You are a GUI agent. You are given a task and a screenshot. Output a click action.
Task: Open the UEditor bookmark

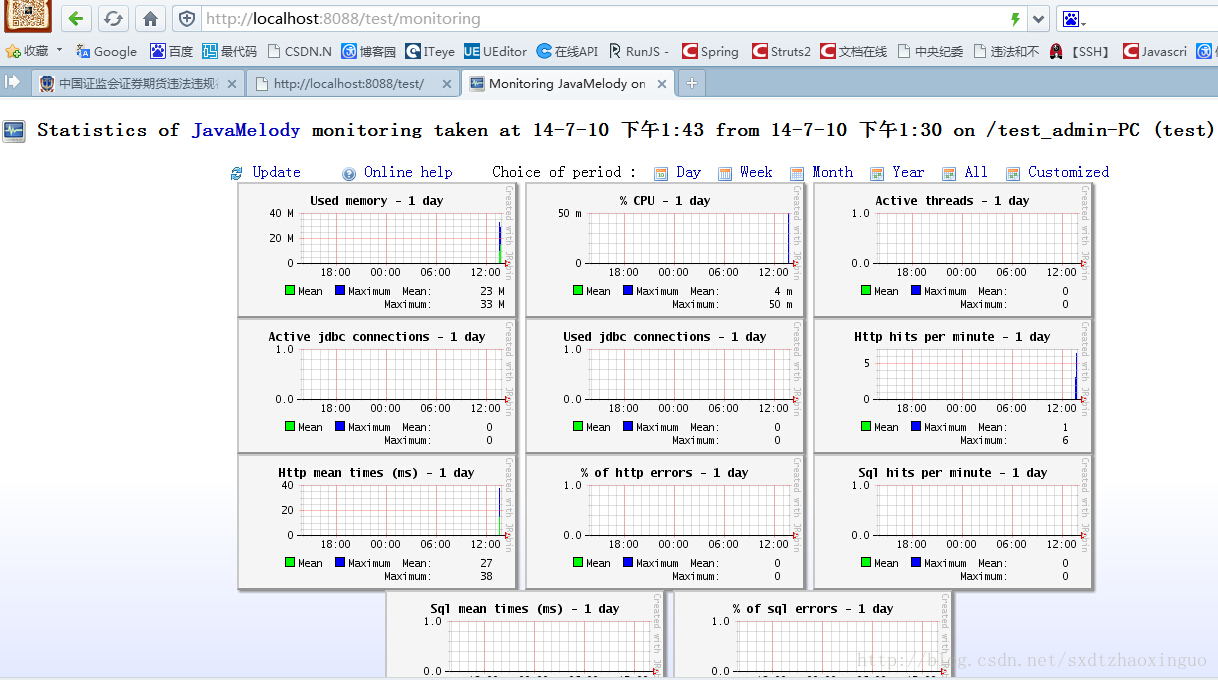[x=495, y=51]
